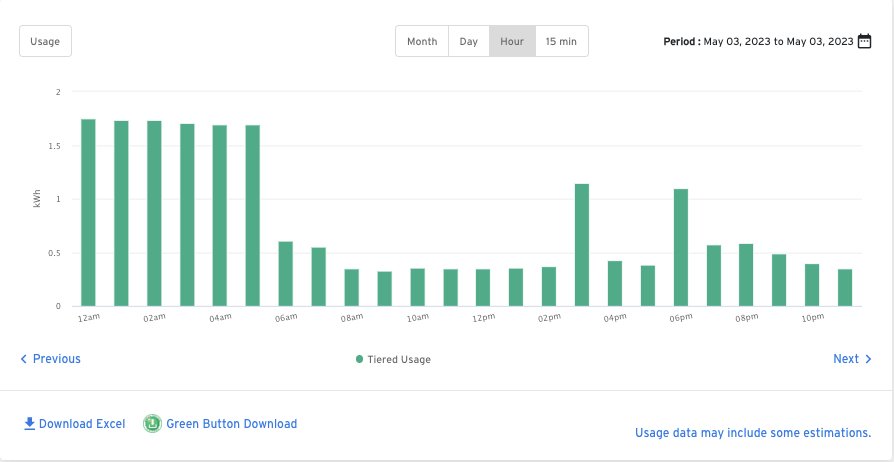Screen dimensions: 894x462
Task: Click the Tiered Usage legend label
Action: pyautogui.click(x=399, y=359)
